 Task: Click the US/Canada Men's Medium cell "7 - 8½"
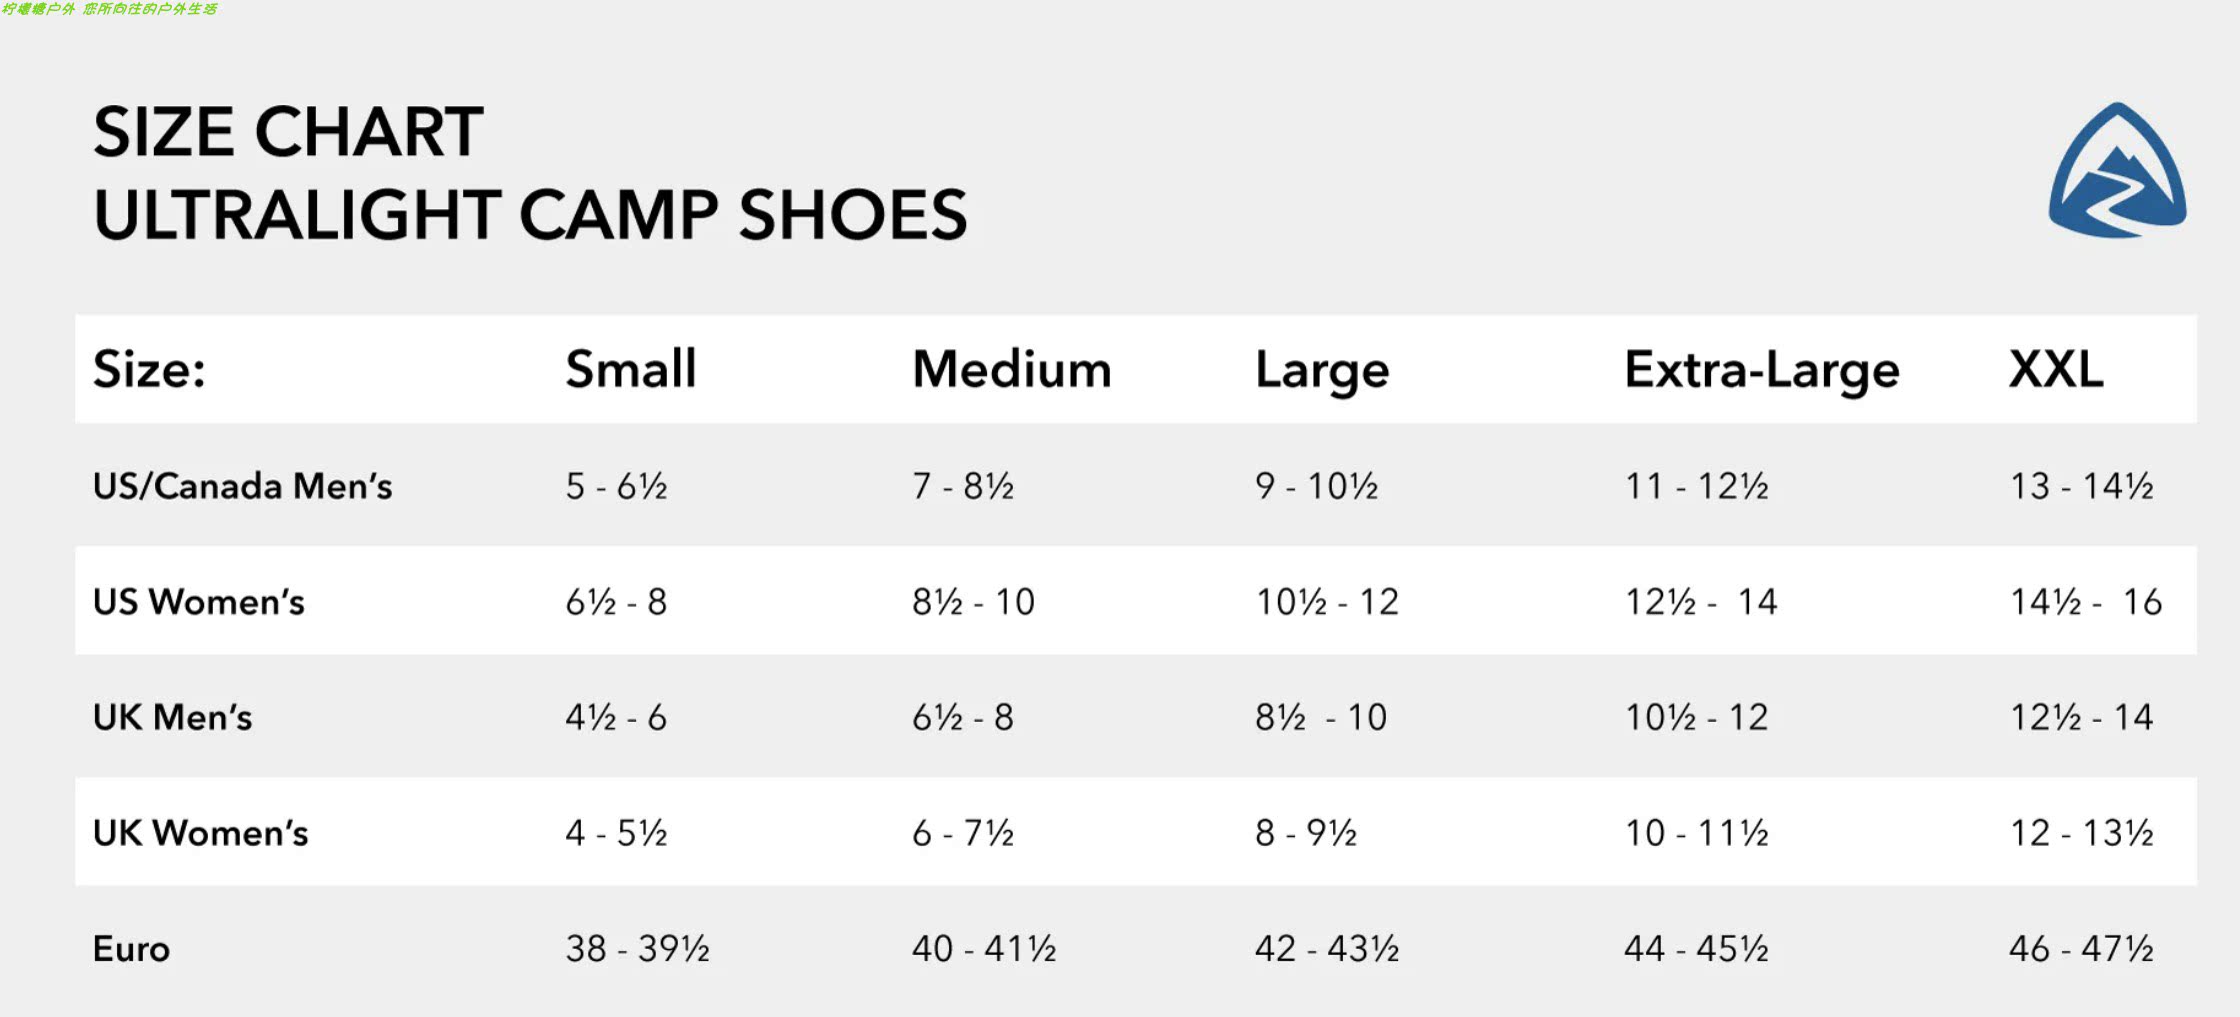[962, 486]
